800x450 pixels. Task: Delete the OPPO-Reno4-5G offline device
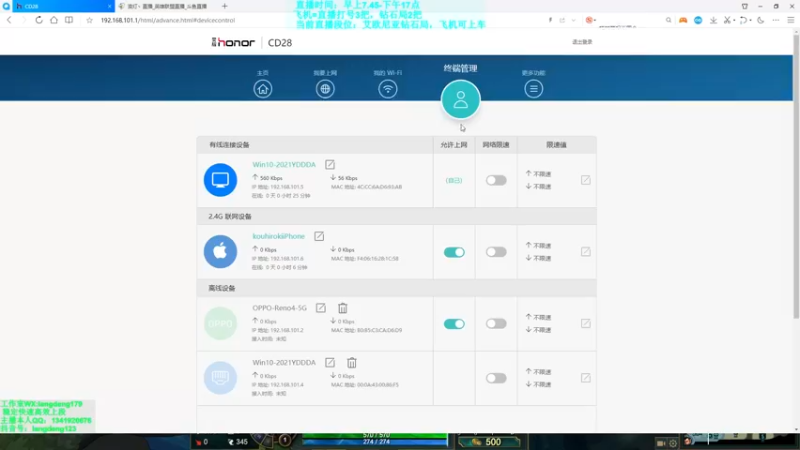343,308
